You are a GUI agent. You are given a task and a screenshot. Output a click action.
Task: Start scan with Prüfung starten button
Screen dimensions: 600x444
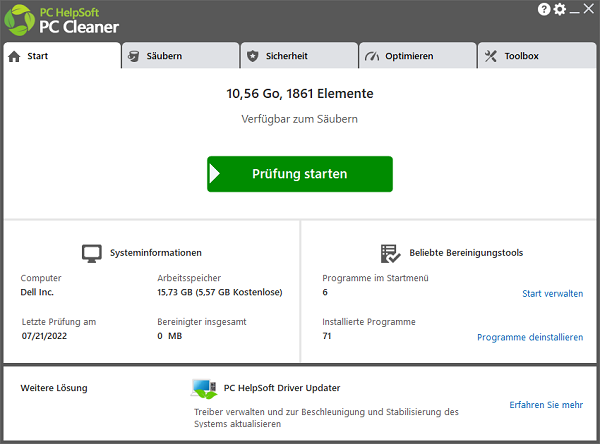pos(300,174)
